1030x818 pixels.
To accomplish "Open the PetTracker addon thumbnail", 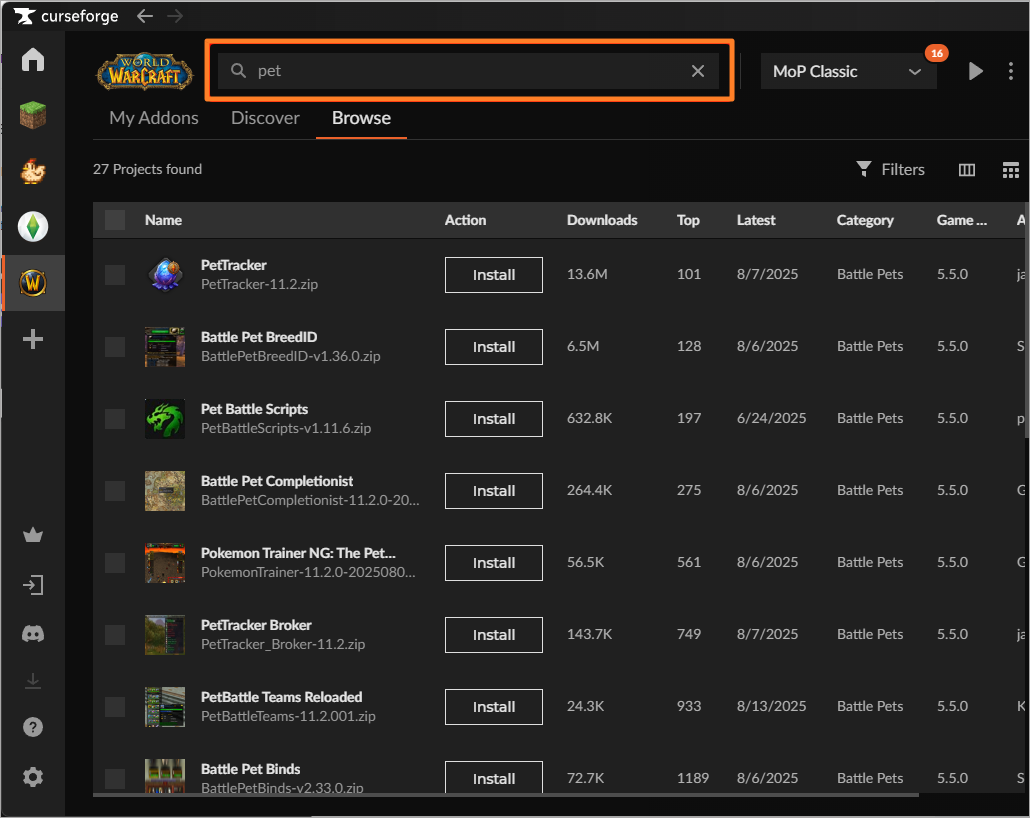I will click(x=165, y=275).
